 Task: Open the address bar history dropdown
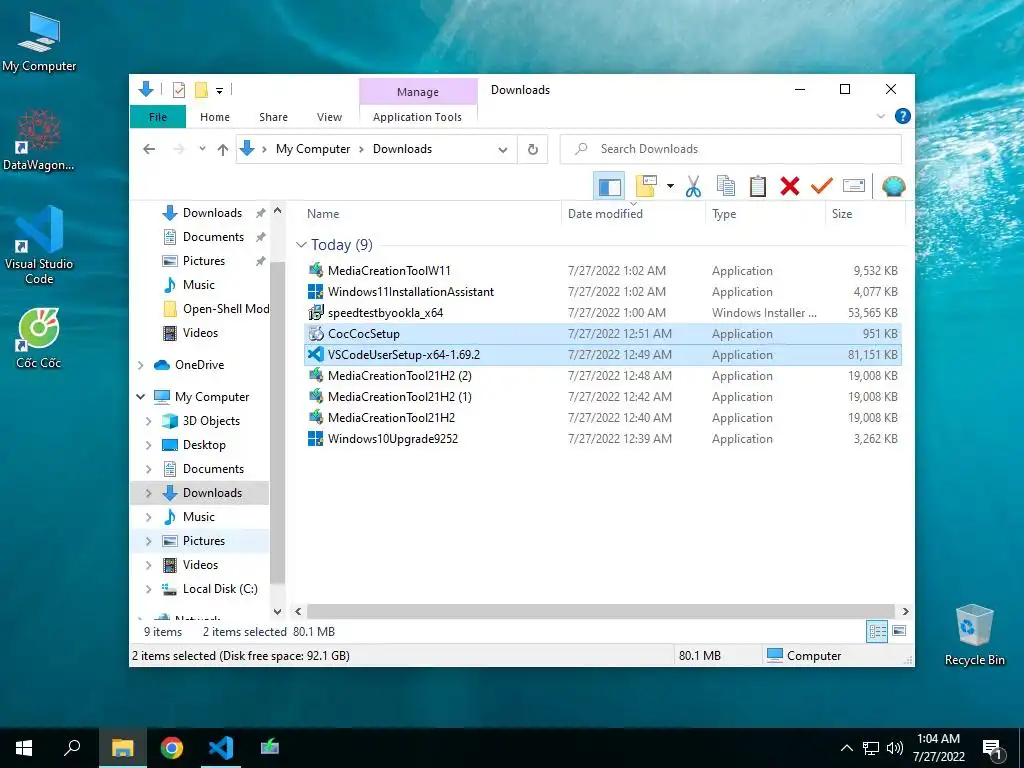coord(503,150)
